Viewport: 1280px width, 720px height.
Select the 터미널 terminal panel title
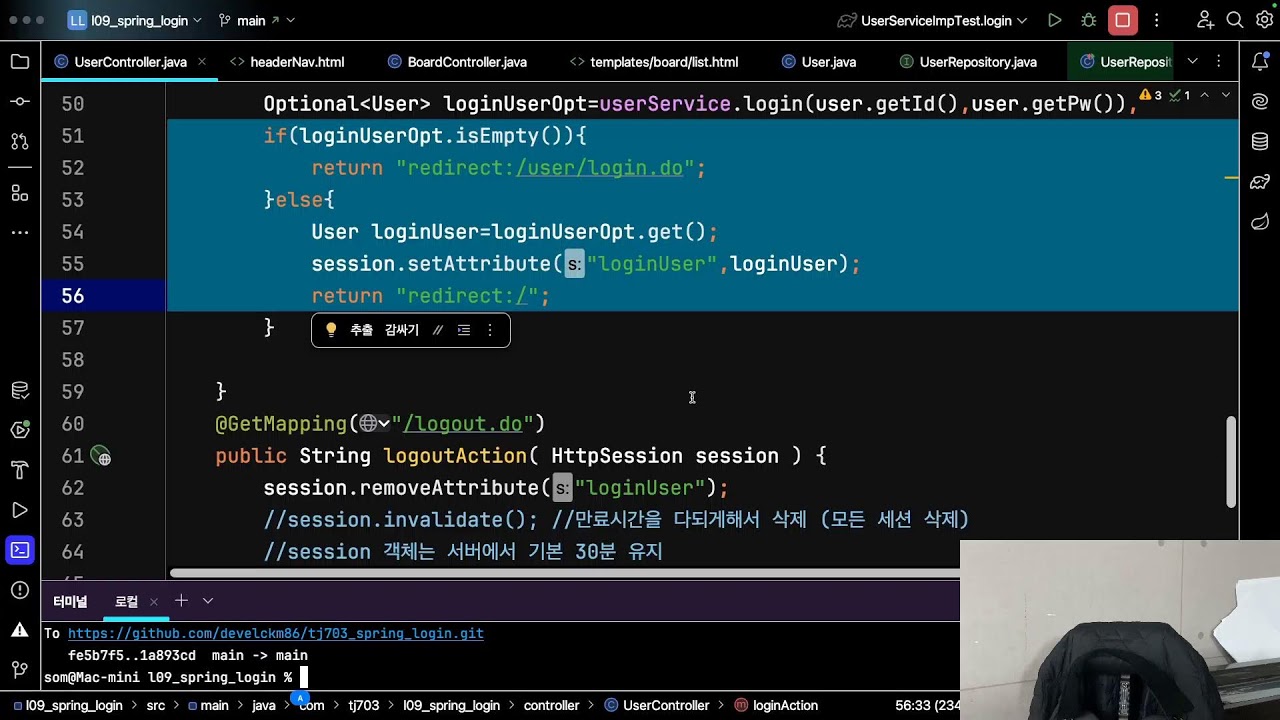pyautogui.click(x=70, y=601)
